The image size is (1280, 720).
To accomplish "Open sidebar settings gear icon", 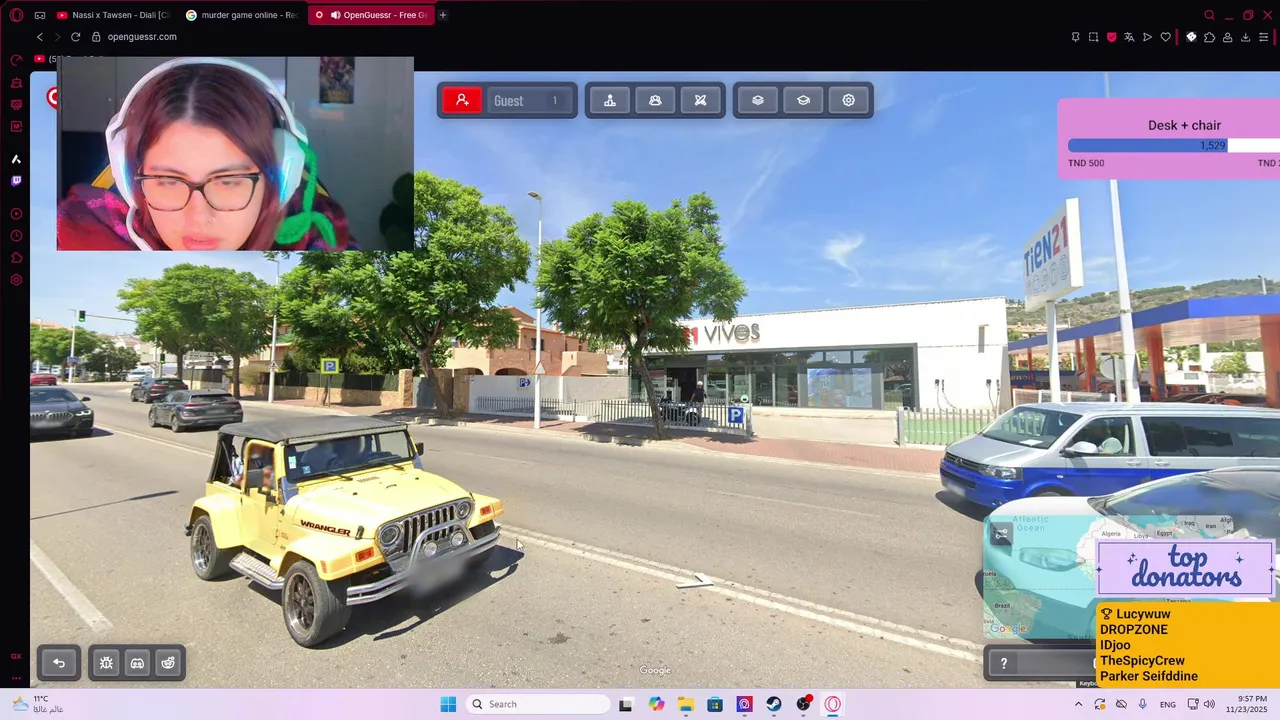I will (x=16, y=280).
